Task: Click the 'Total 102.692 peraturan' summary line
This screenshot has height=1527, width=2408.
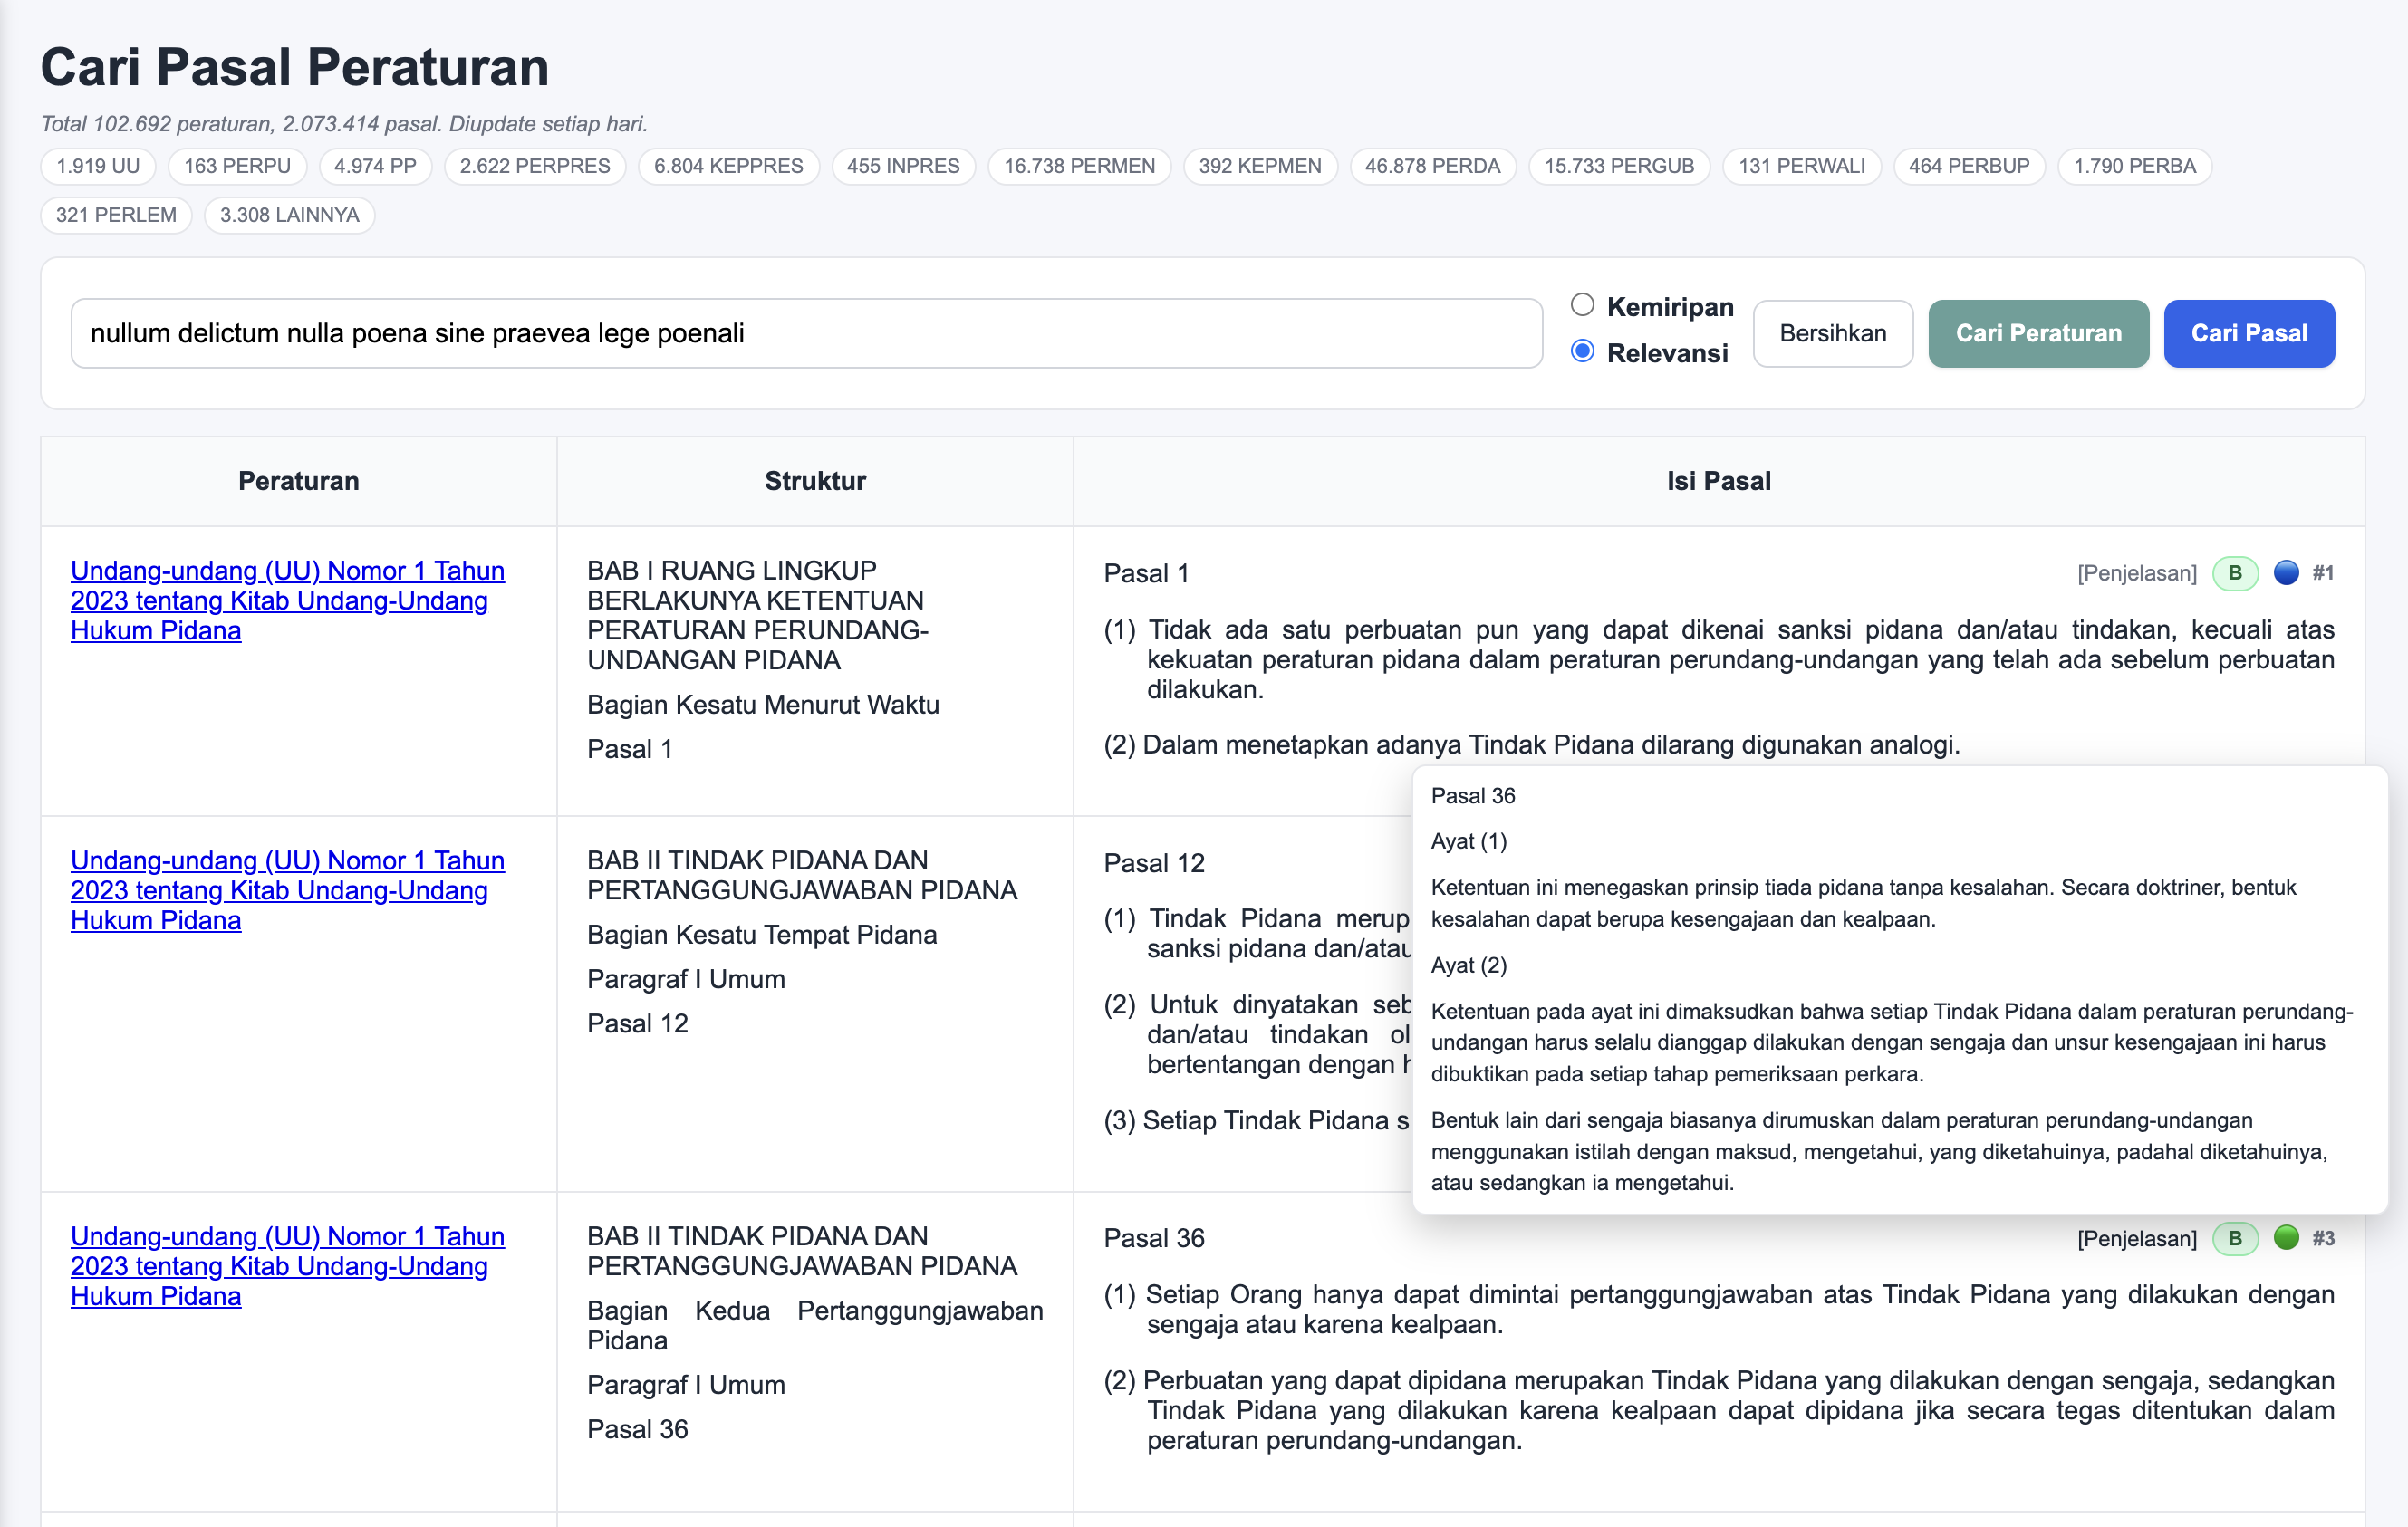Action: coord(344,124)
